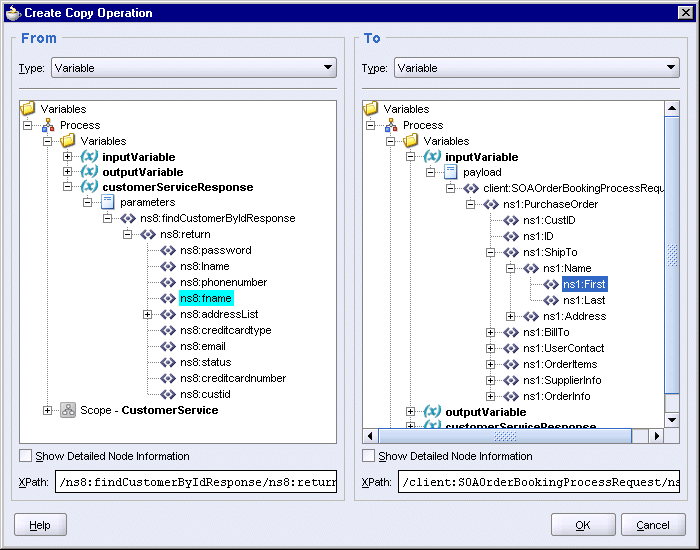Expand the ns1:Address node
The width and height of the screenshot is (700, 550).
tap(510, 317)
